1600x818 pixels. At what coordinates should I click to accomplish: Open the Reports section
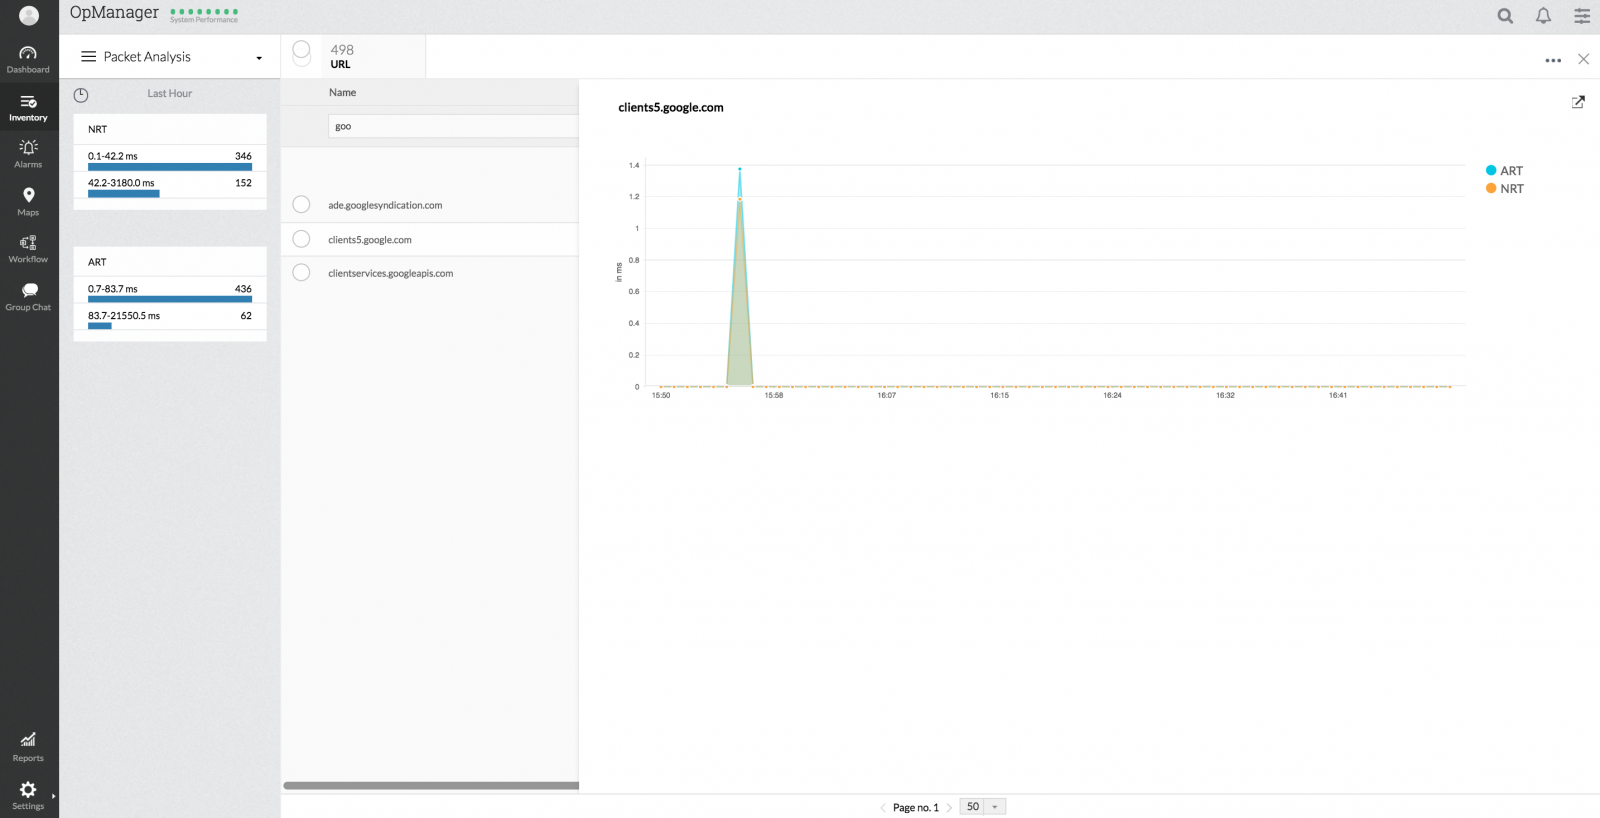pos(28,746)
